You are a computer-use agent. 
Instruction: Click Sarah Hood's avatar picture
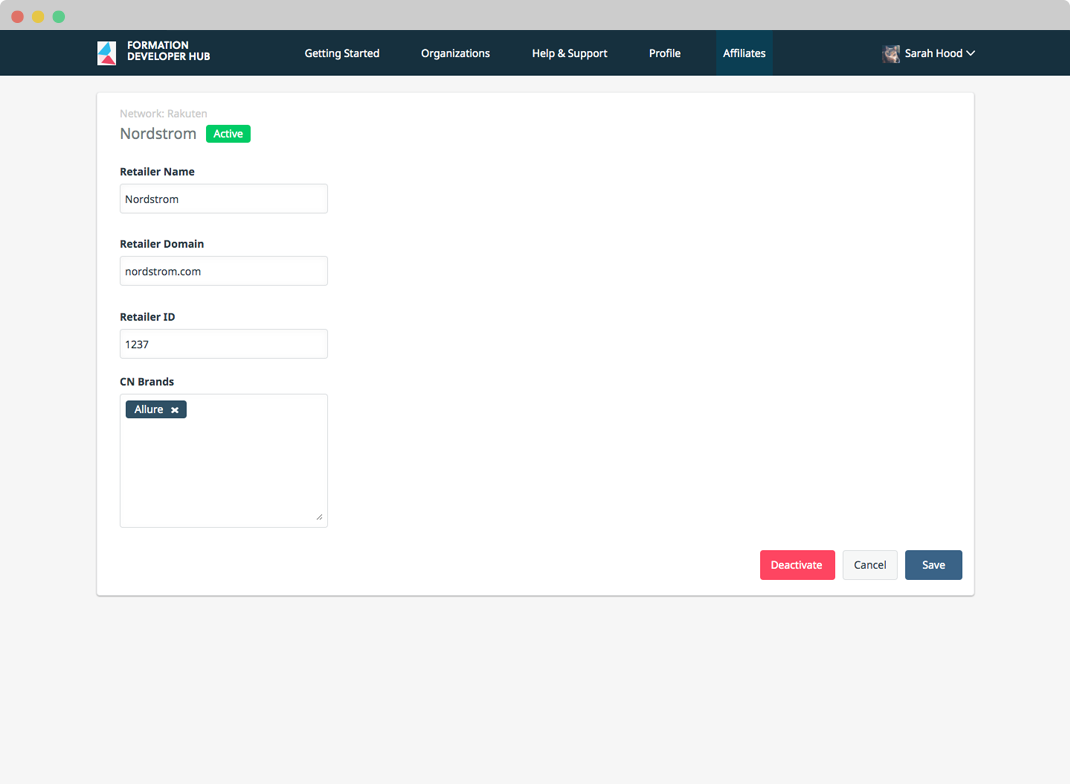click(x=891, y=53)
